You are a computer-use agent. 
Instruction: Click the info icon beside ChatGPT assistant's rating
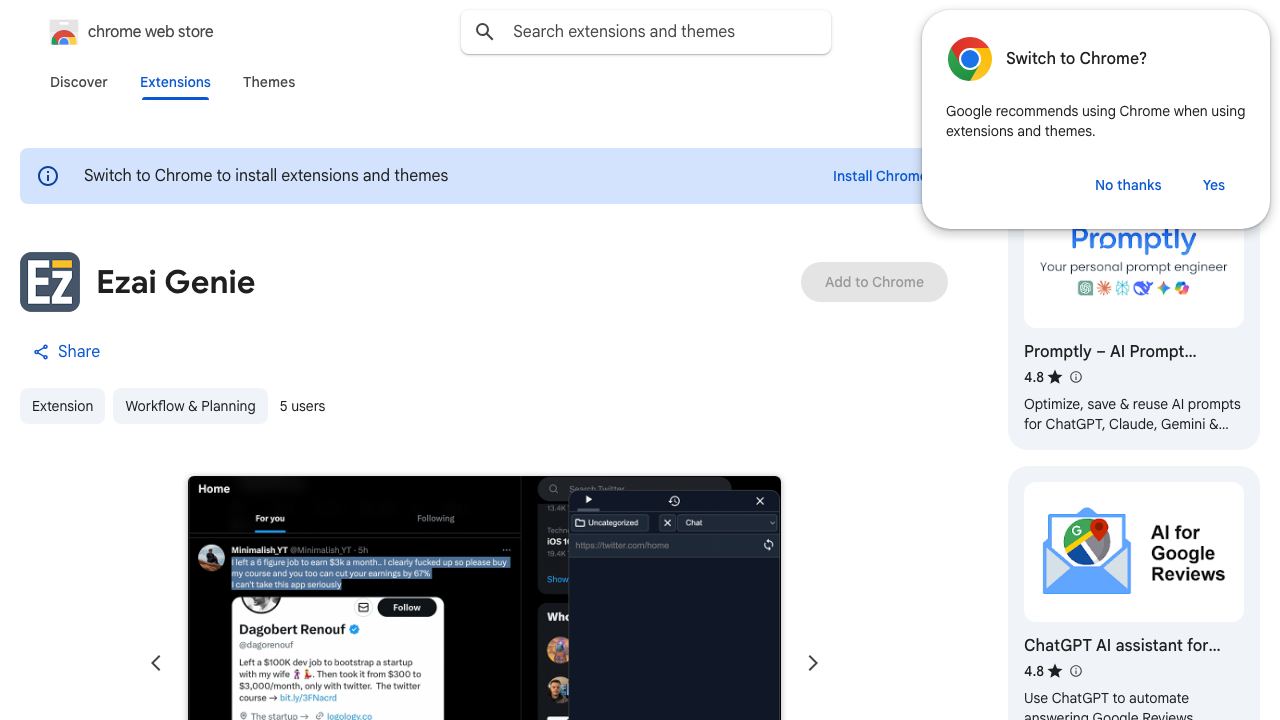[x=1076, y=671]
